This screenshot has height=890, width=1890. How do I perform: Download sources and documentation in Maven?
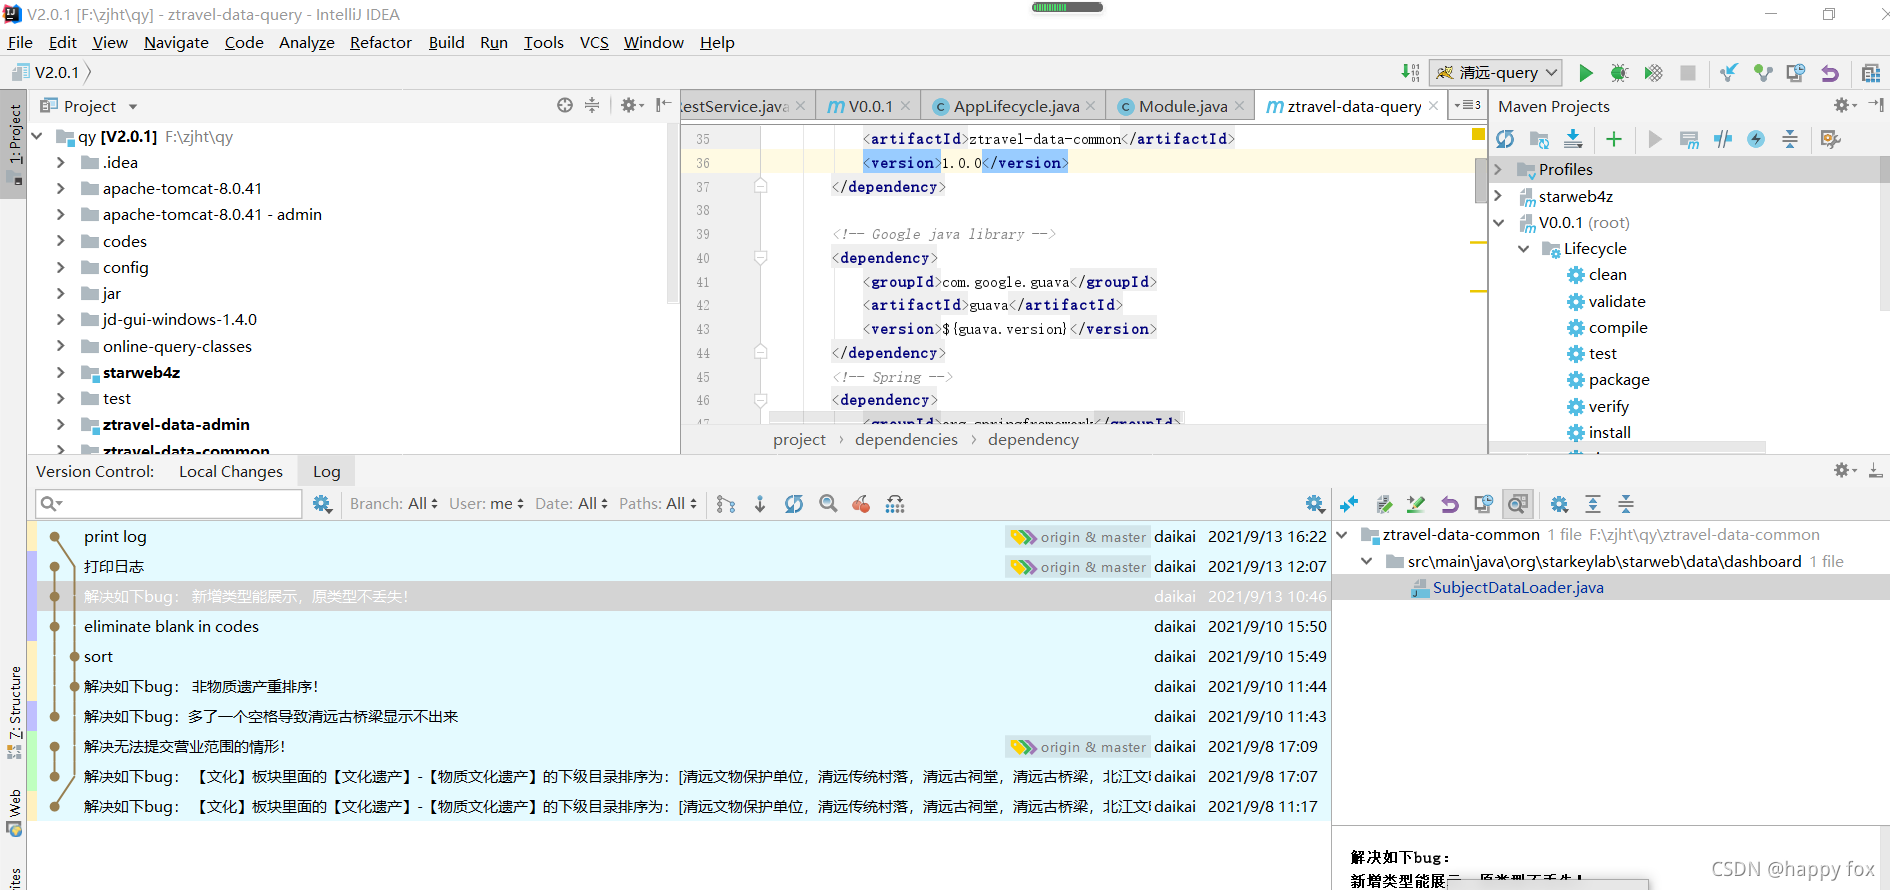tap(1573, 139)
